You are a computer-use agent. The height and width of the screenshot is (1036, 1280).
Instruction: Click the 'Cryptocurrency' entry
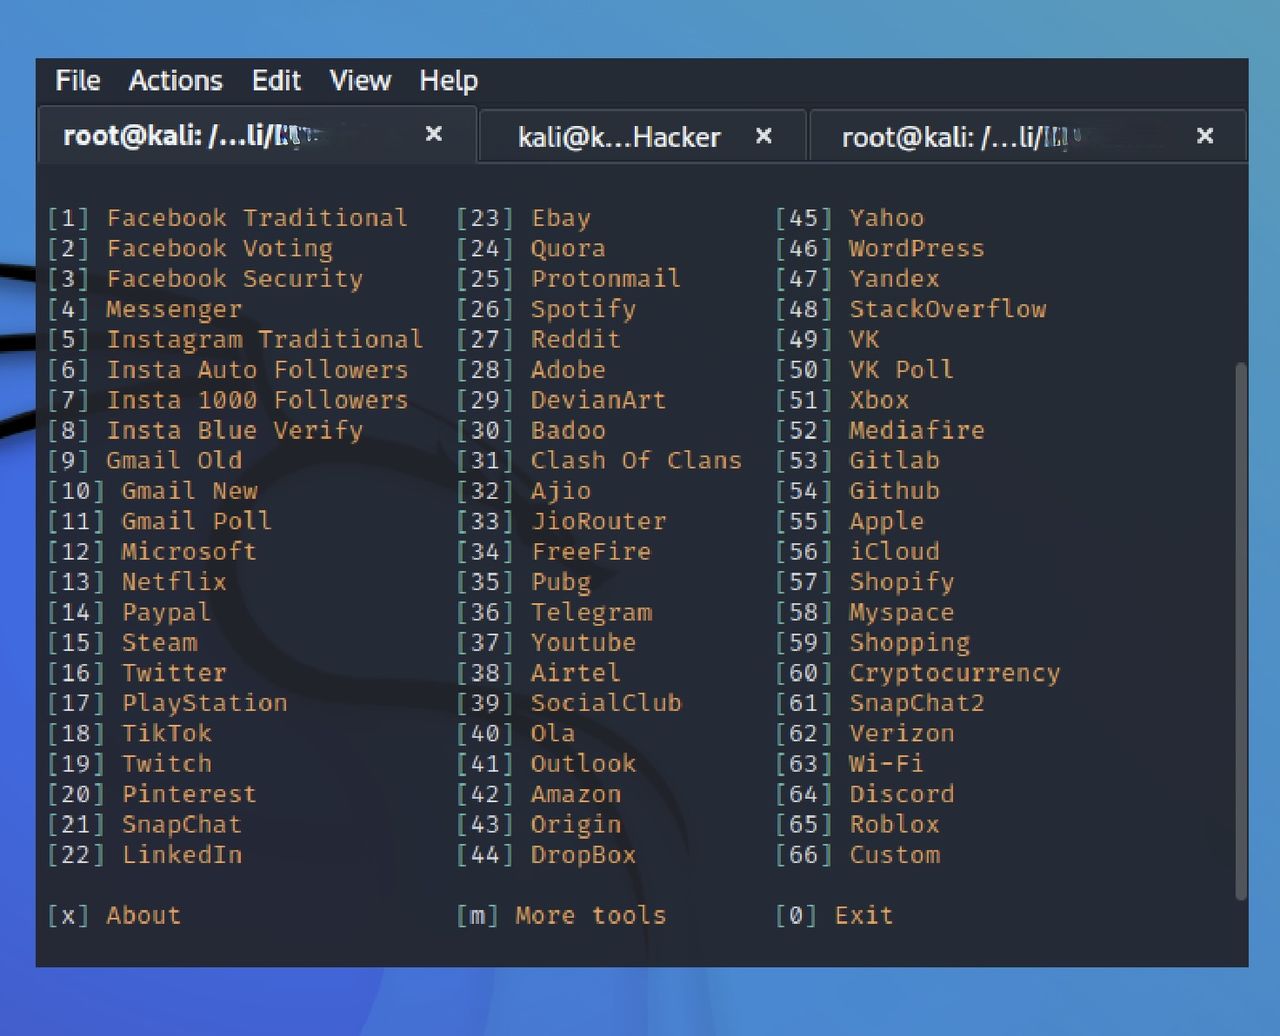(x=955, y=672)
